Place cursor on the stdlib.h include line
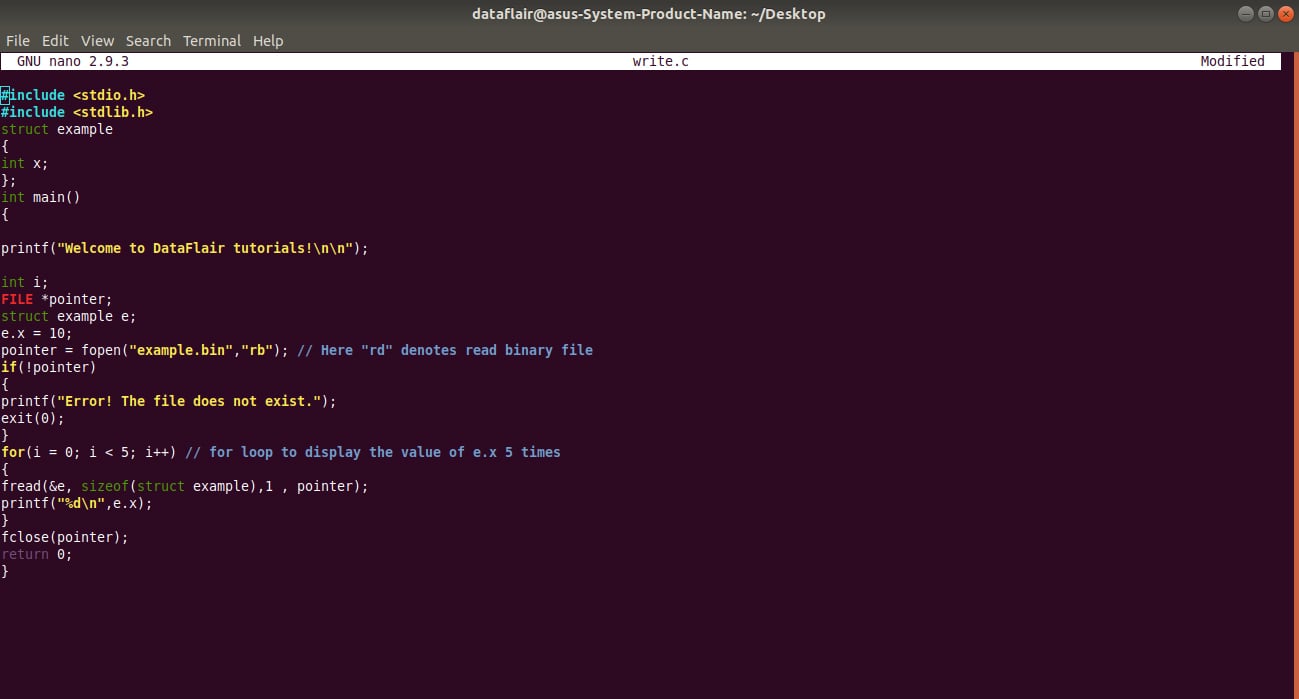Screen dimensions: 1299x699 [x=76, y=112]
